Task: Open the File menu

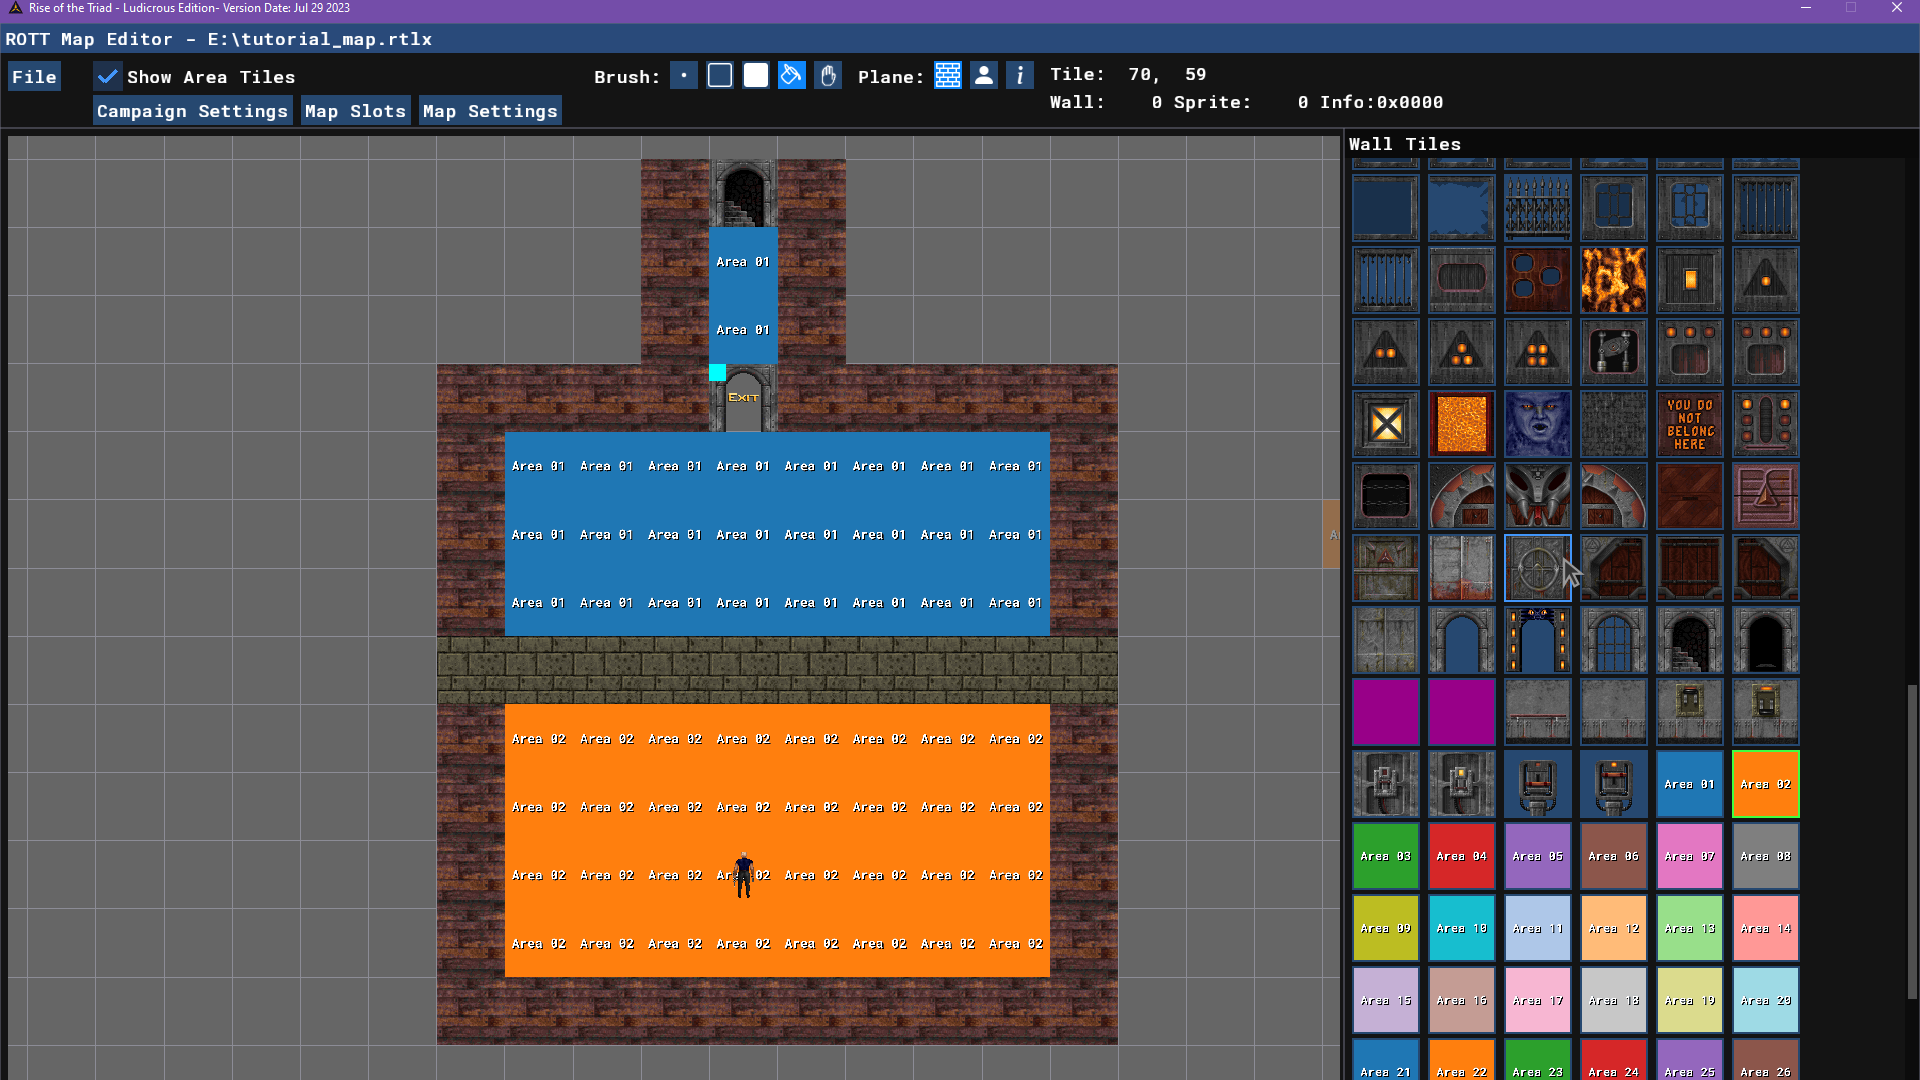Action: click(34, 77)
